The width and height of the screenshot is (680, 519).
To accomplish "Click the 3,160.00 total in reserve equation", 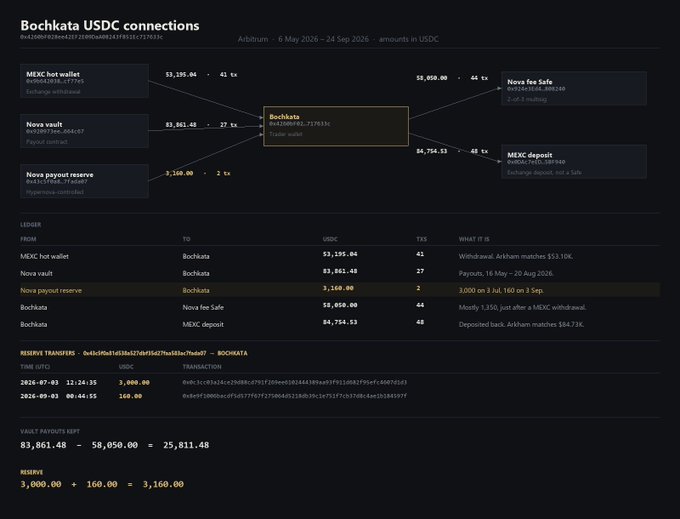I will pyautogui.click(x=163, y=484).
